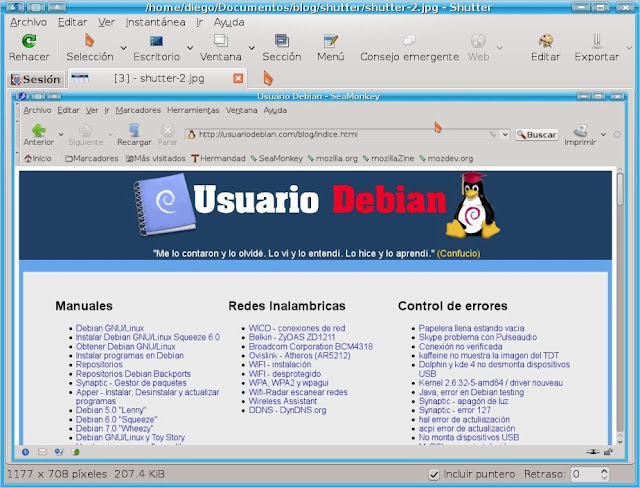Screen dimensions: 640x488
Task: Click the Rehacer (redo) toolbar icon
Action: click(x=29, y=41)
